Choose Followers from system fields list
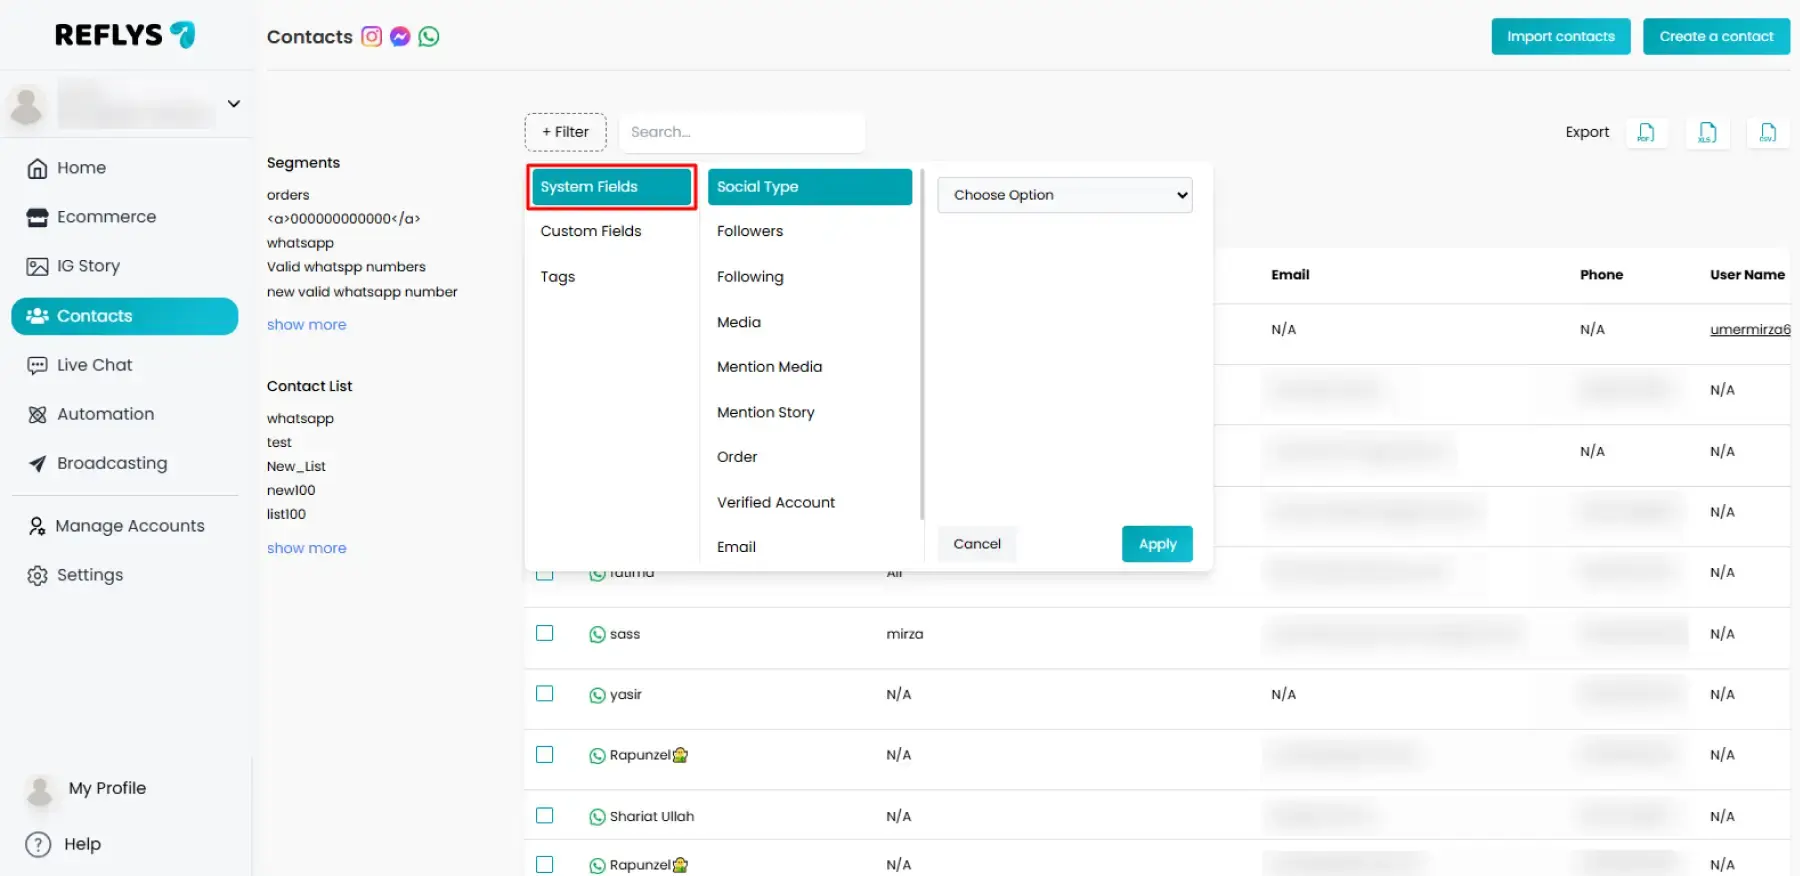 pos(750,231)
